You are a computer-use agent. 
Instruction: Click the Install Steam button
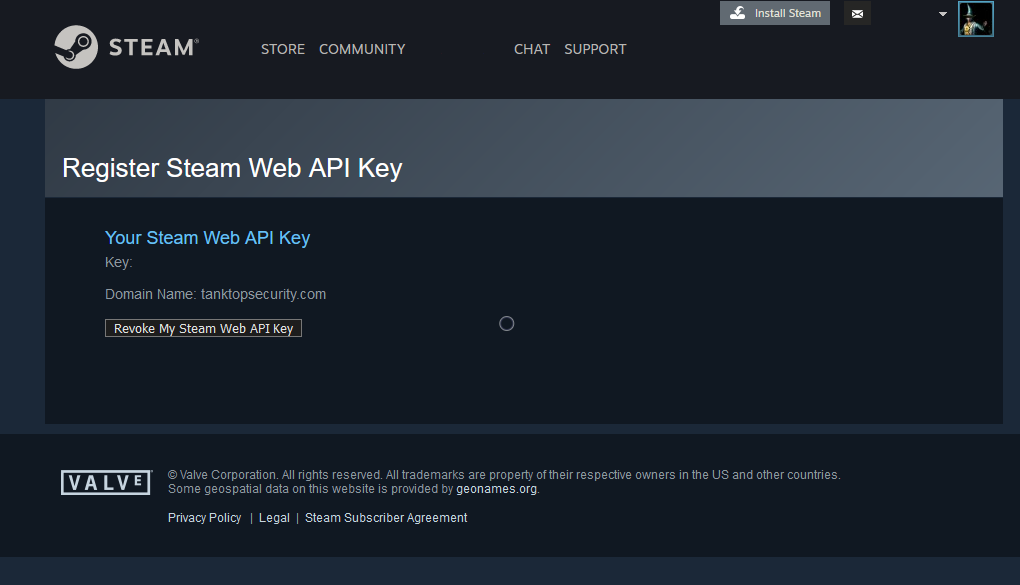(x=775, y=13)
